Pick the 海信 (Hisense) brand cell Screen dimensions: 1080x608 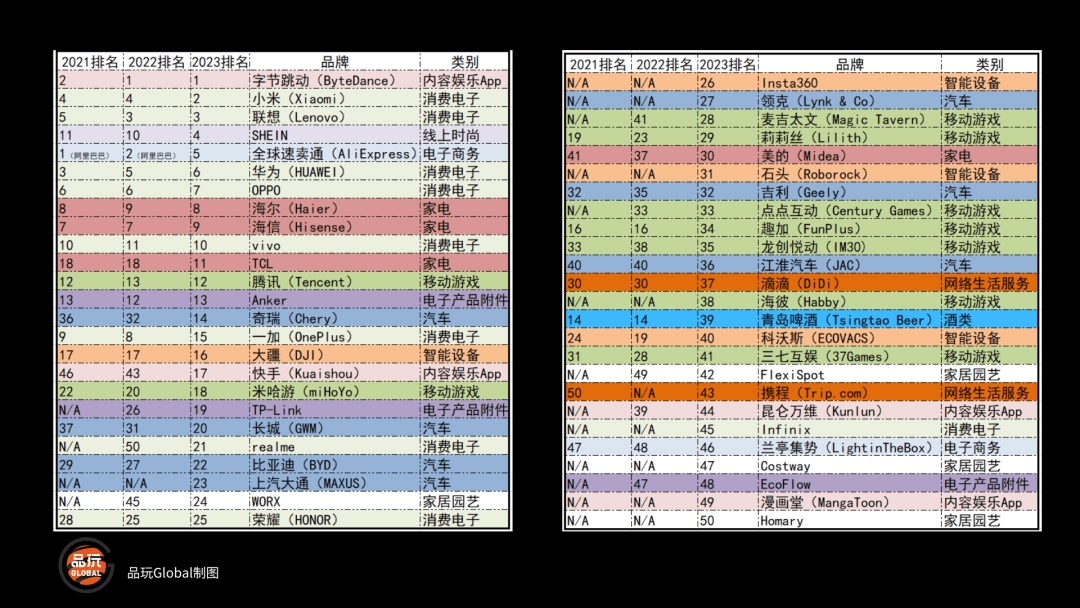pos(335,227)
